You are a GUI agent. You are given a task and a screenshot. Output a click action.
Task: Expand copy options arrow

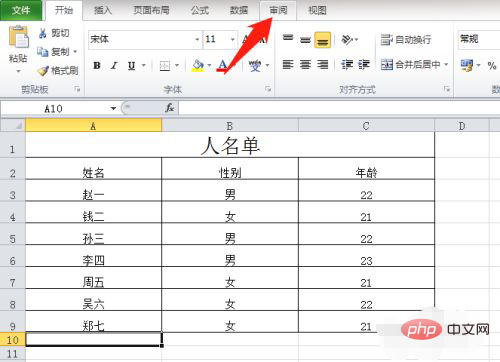pyautogui.click(x=75, y=52)
